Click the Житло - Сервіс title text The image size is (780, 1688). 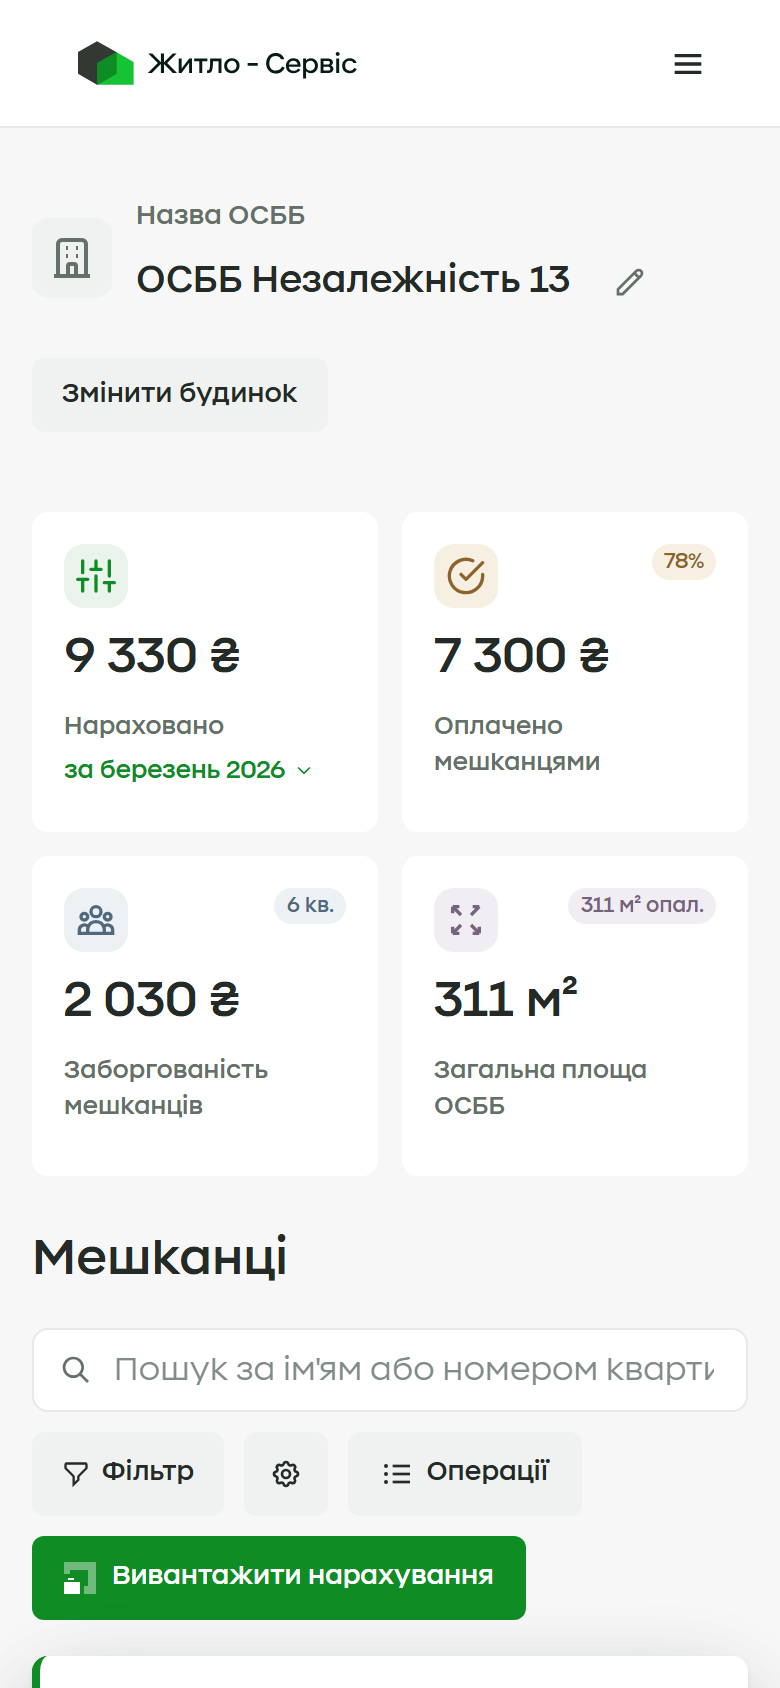252,64
